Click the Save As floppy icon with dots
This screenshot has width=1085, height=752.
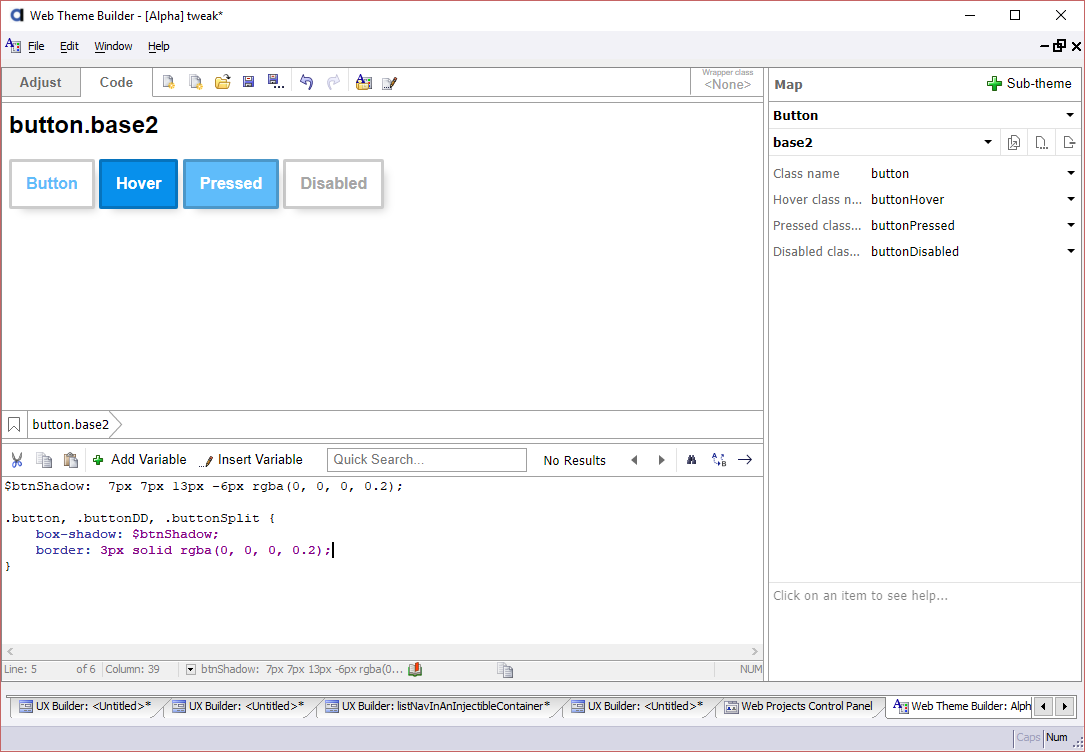[x=275, y=82]
